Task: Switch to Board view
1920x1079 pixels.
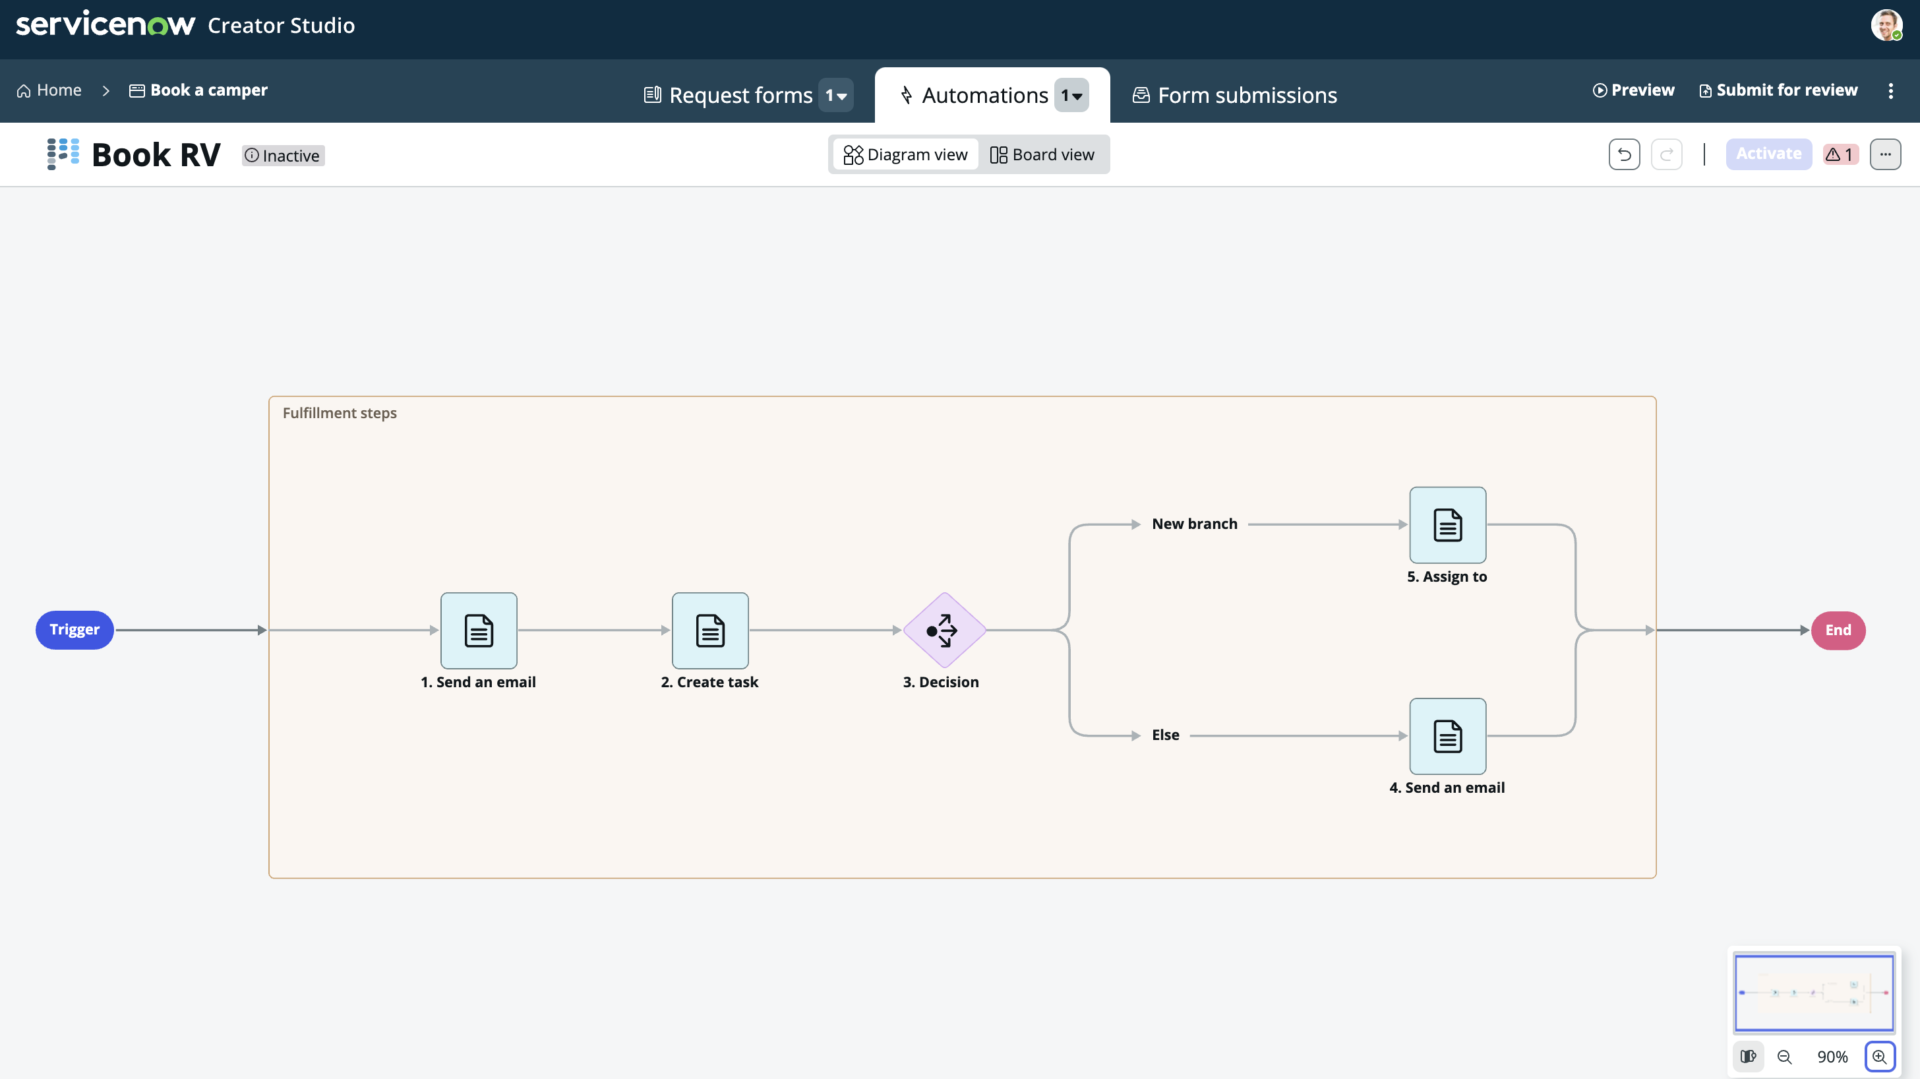Action: [1043, 154]
